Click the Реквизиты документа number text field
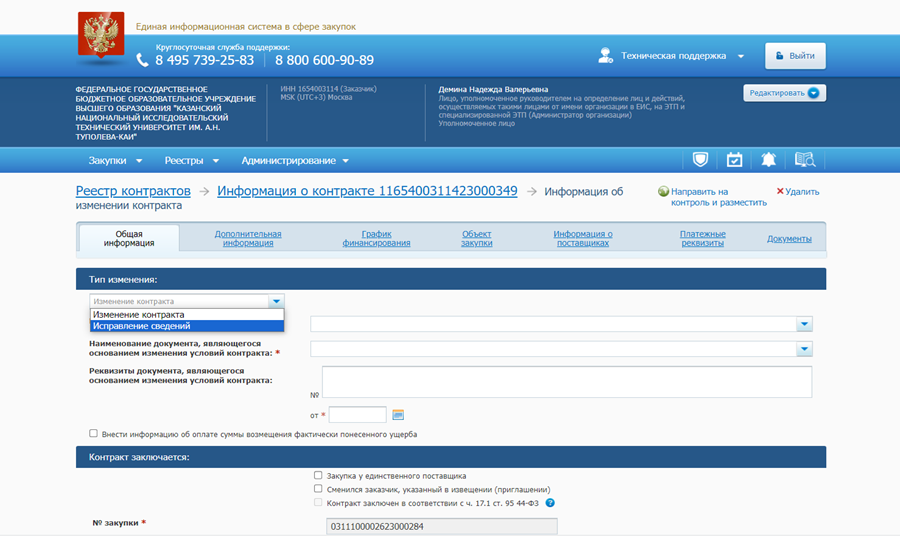This screenshot has width=900, height=537. tap(566, 382)
